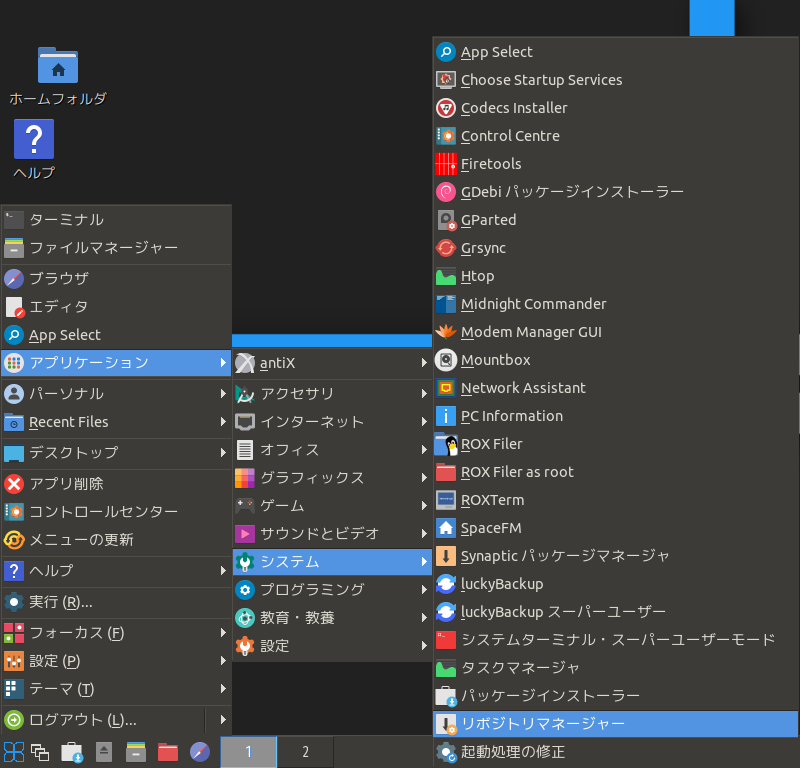
Task: Open デスクトップ submenu entry
Action: [116, 453]
